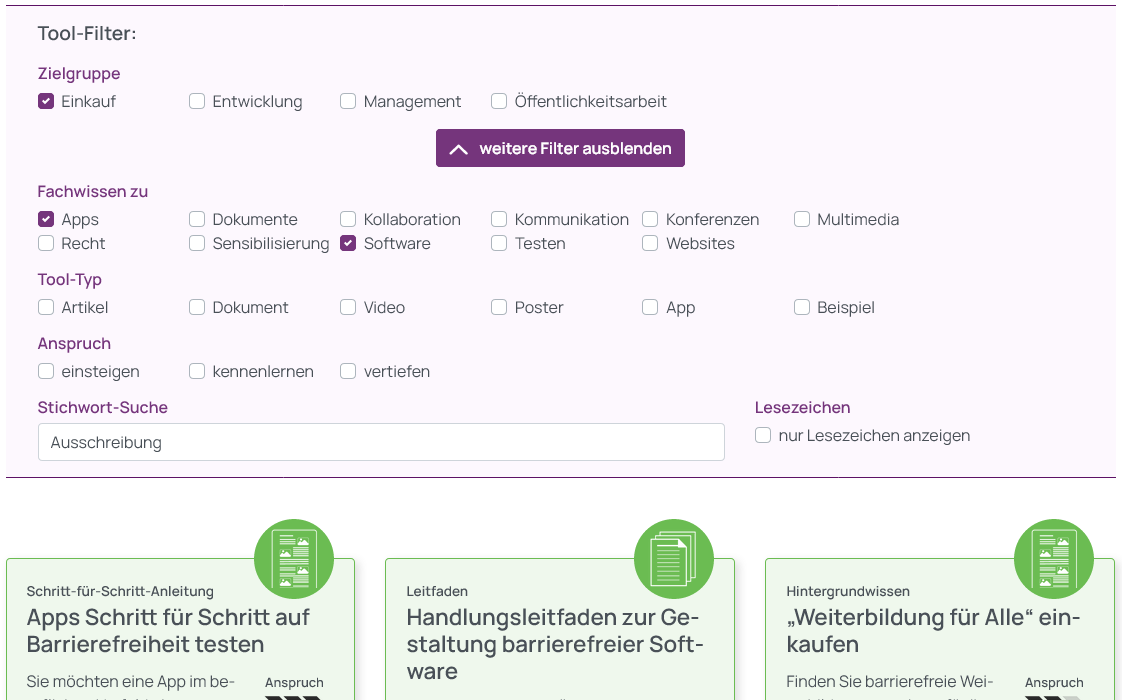Open 'Apps Schritt für Schritt auf Barrierefreiheit testen'

[168, 631]
